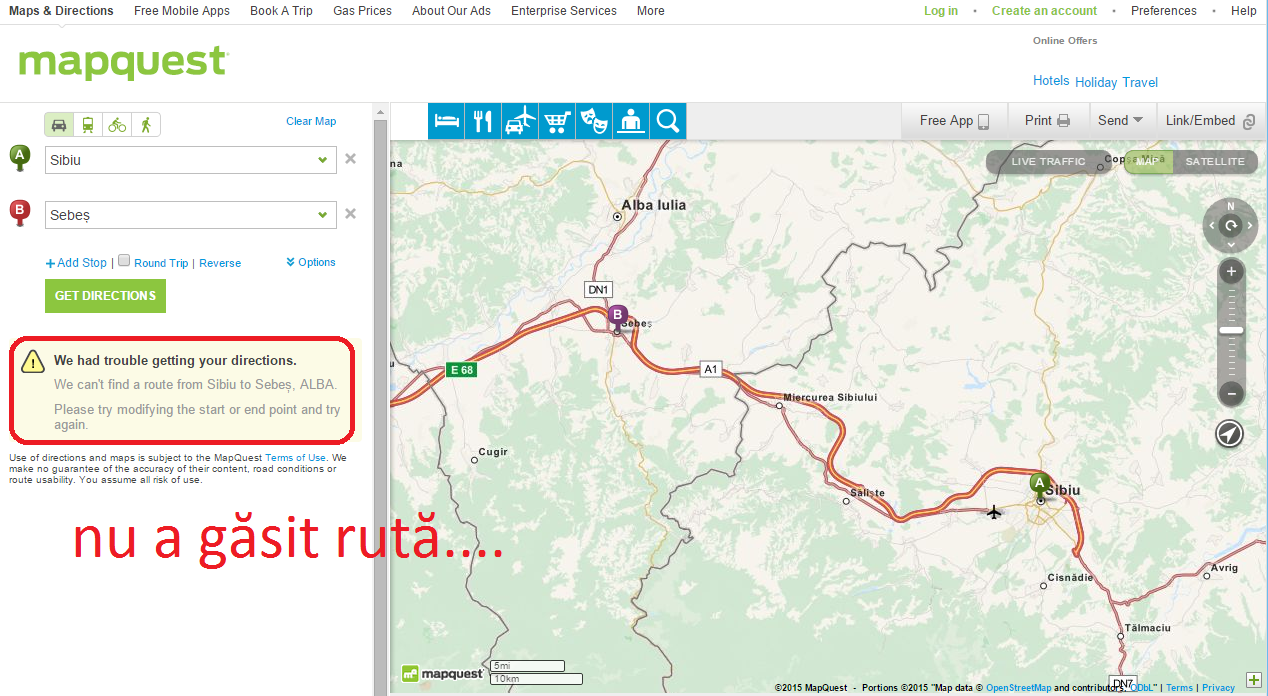
Task: Toggle the Round Trip checkbox
Action: coord(124,260)
